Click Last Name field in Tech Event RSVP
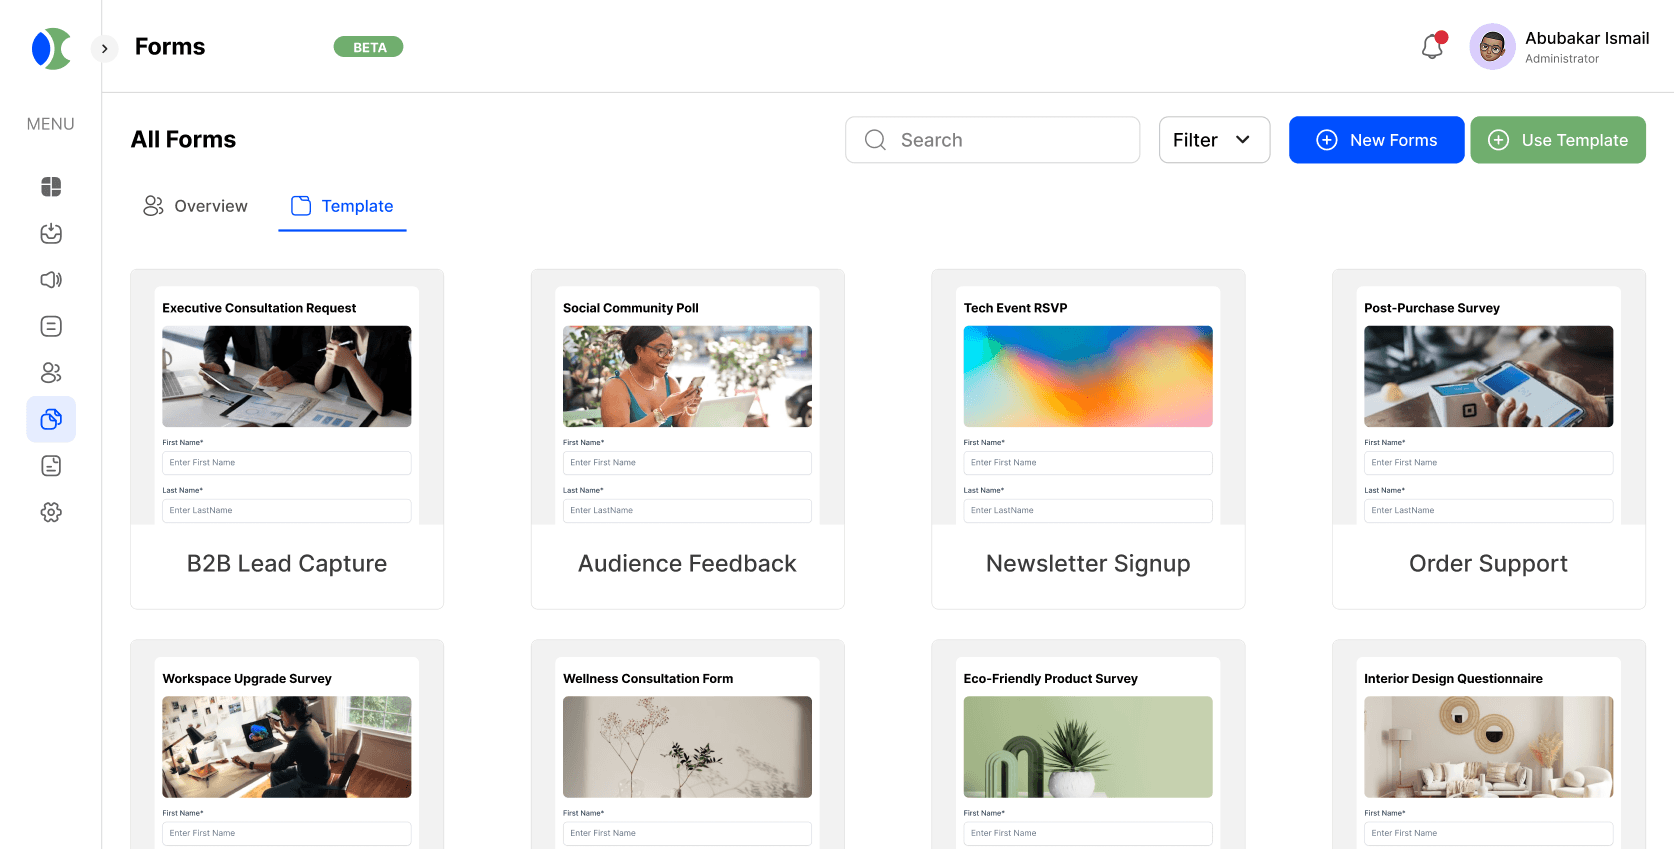Viewport: 1674px width, 849px height. click(1088, 511)
